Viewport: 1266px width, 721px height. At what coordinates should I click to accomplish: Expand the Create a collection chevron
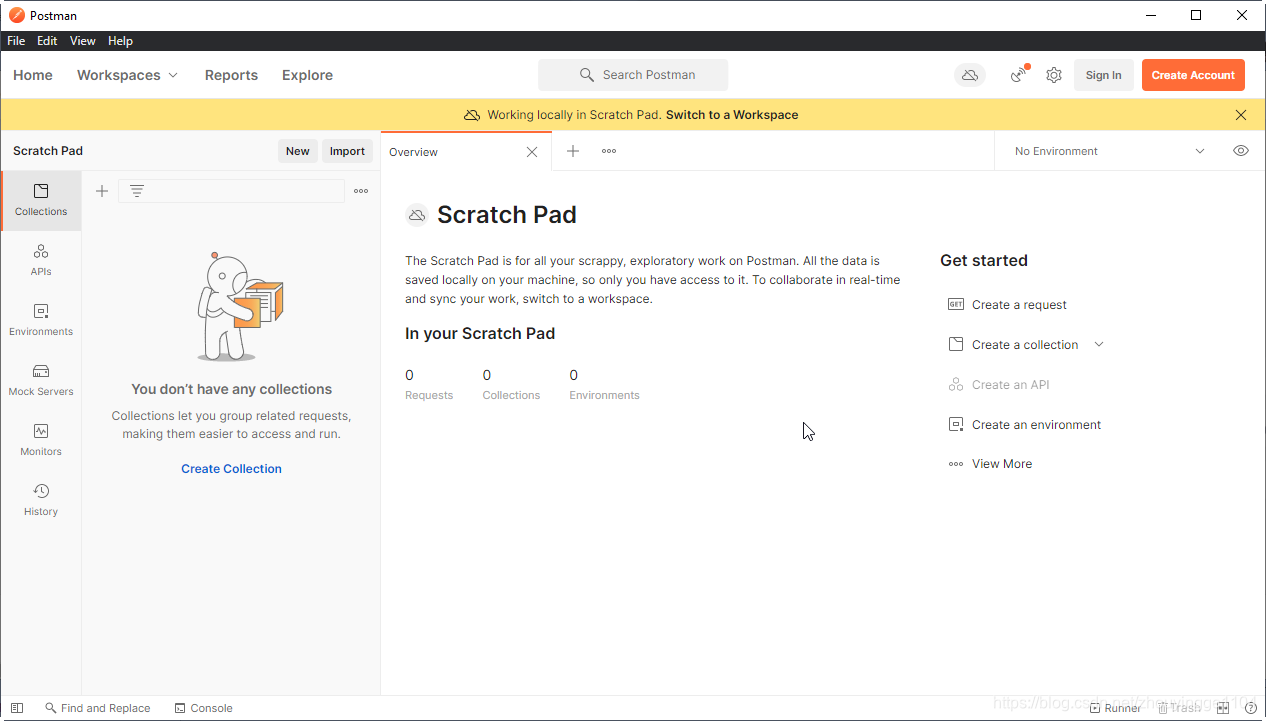click(x=1098, y=344)
